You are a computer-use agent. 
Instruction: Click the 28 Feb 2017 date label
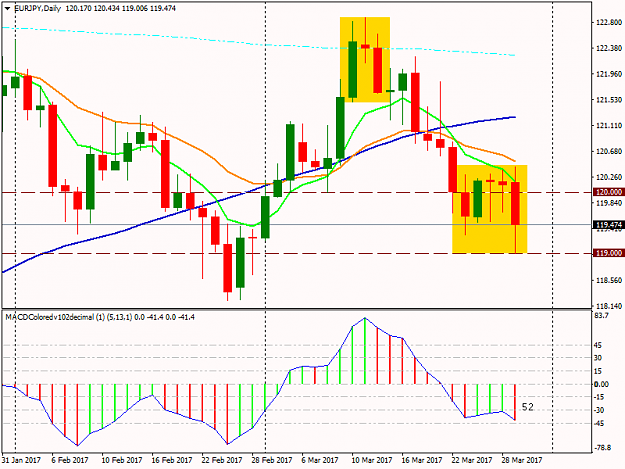point(272,460)
